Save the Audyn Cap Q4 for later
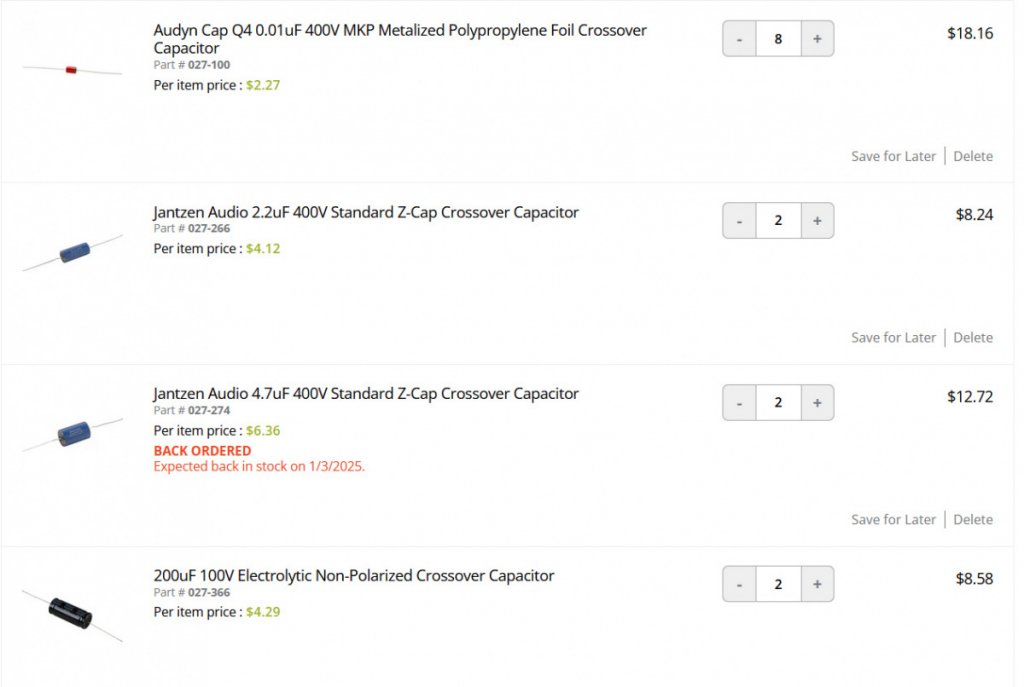This screenshot has width=1024, height=687. click(893, 156)
